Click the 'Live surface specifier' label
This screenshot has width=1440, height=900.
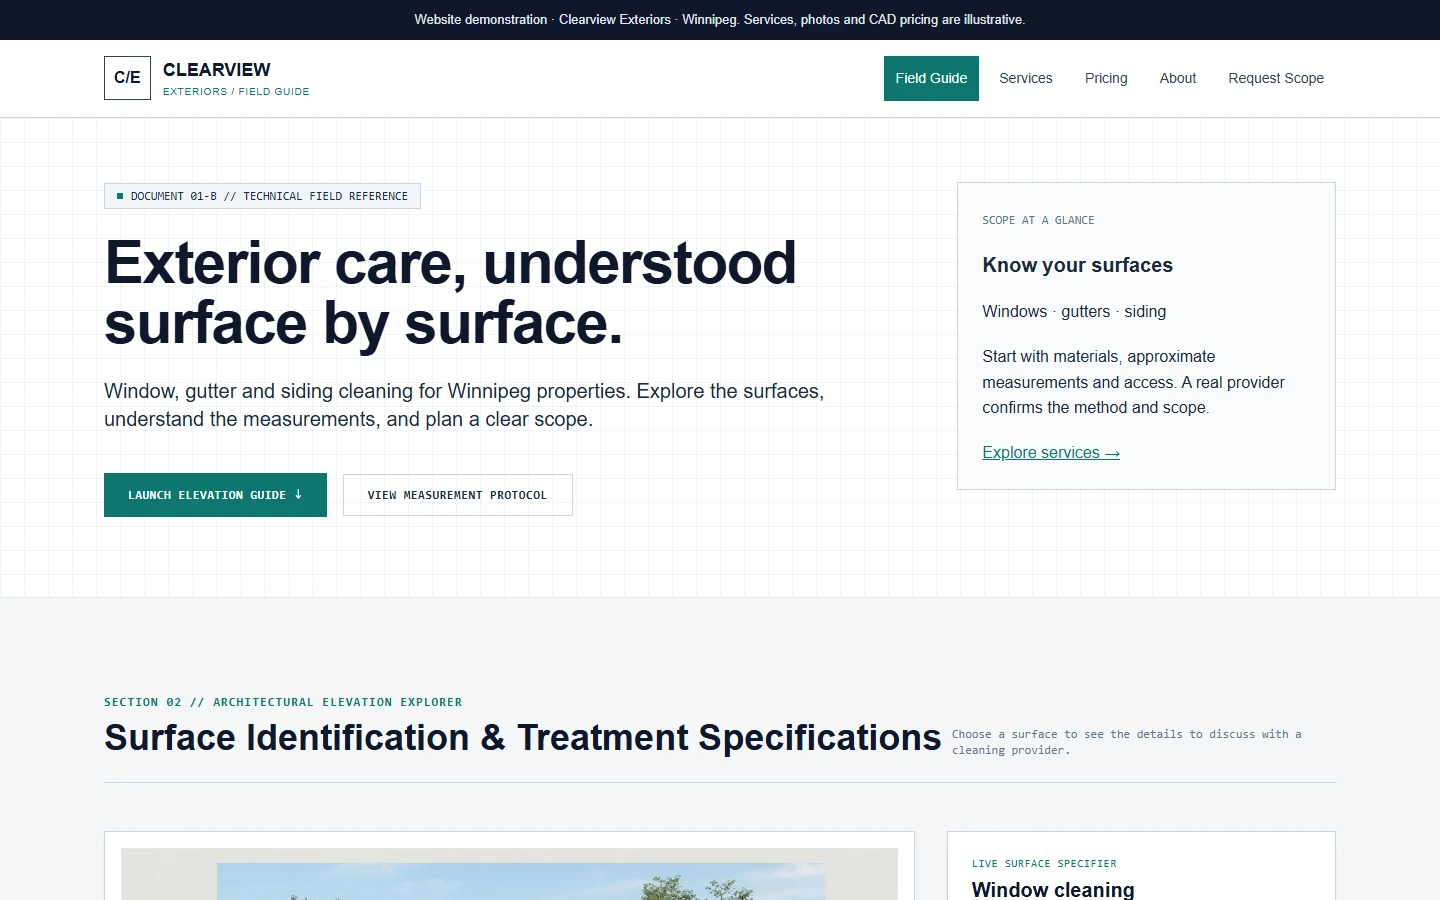(x=1044, y=864)
